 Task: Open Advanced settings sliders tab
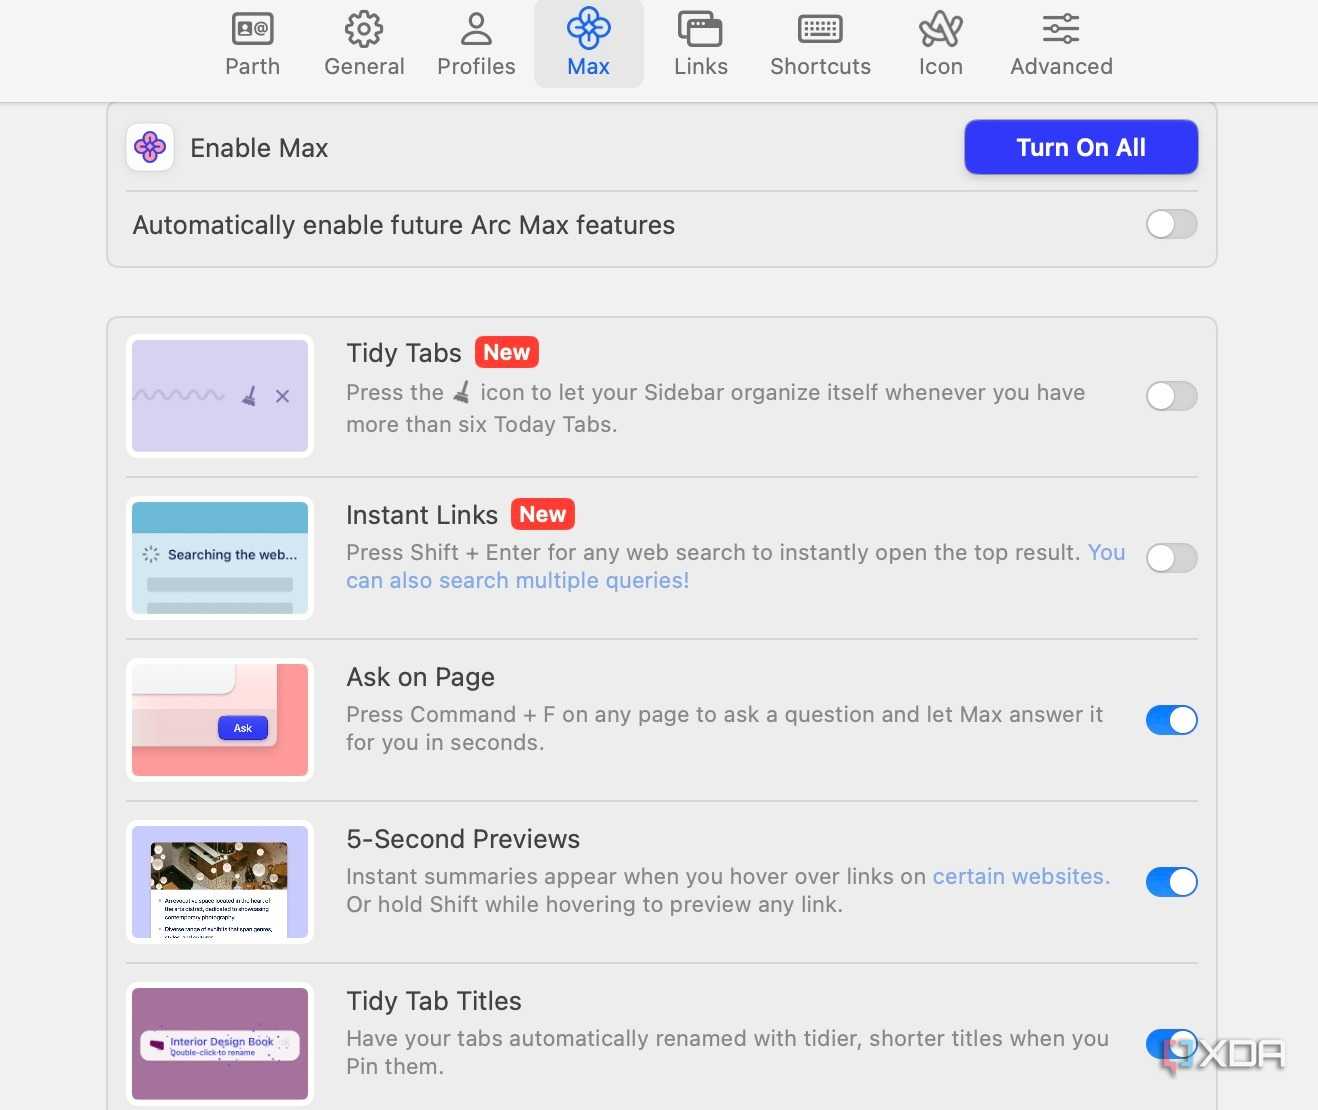1061,45
